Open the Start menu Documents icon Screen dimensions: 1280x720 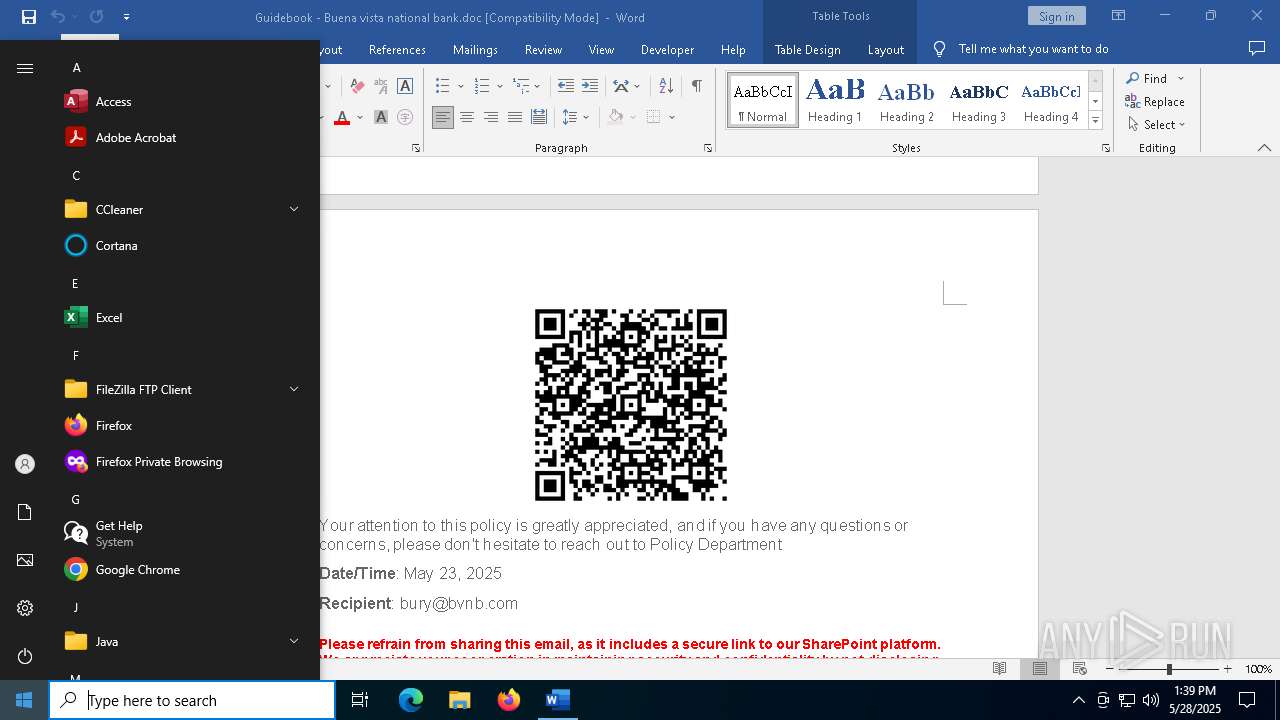(25, 512)
